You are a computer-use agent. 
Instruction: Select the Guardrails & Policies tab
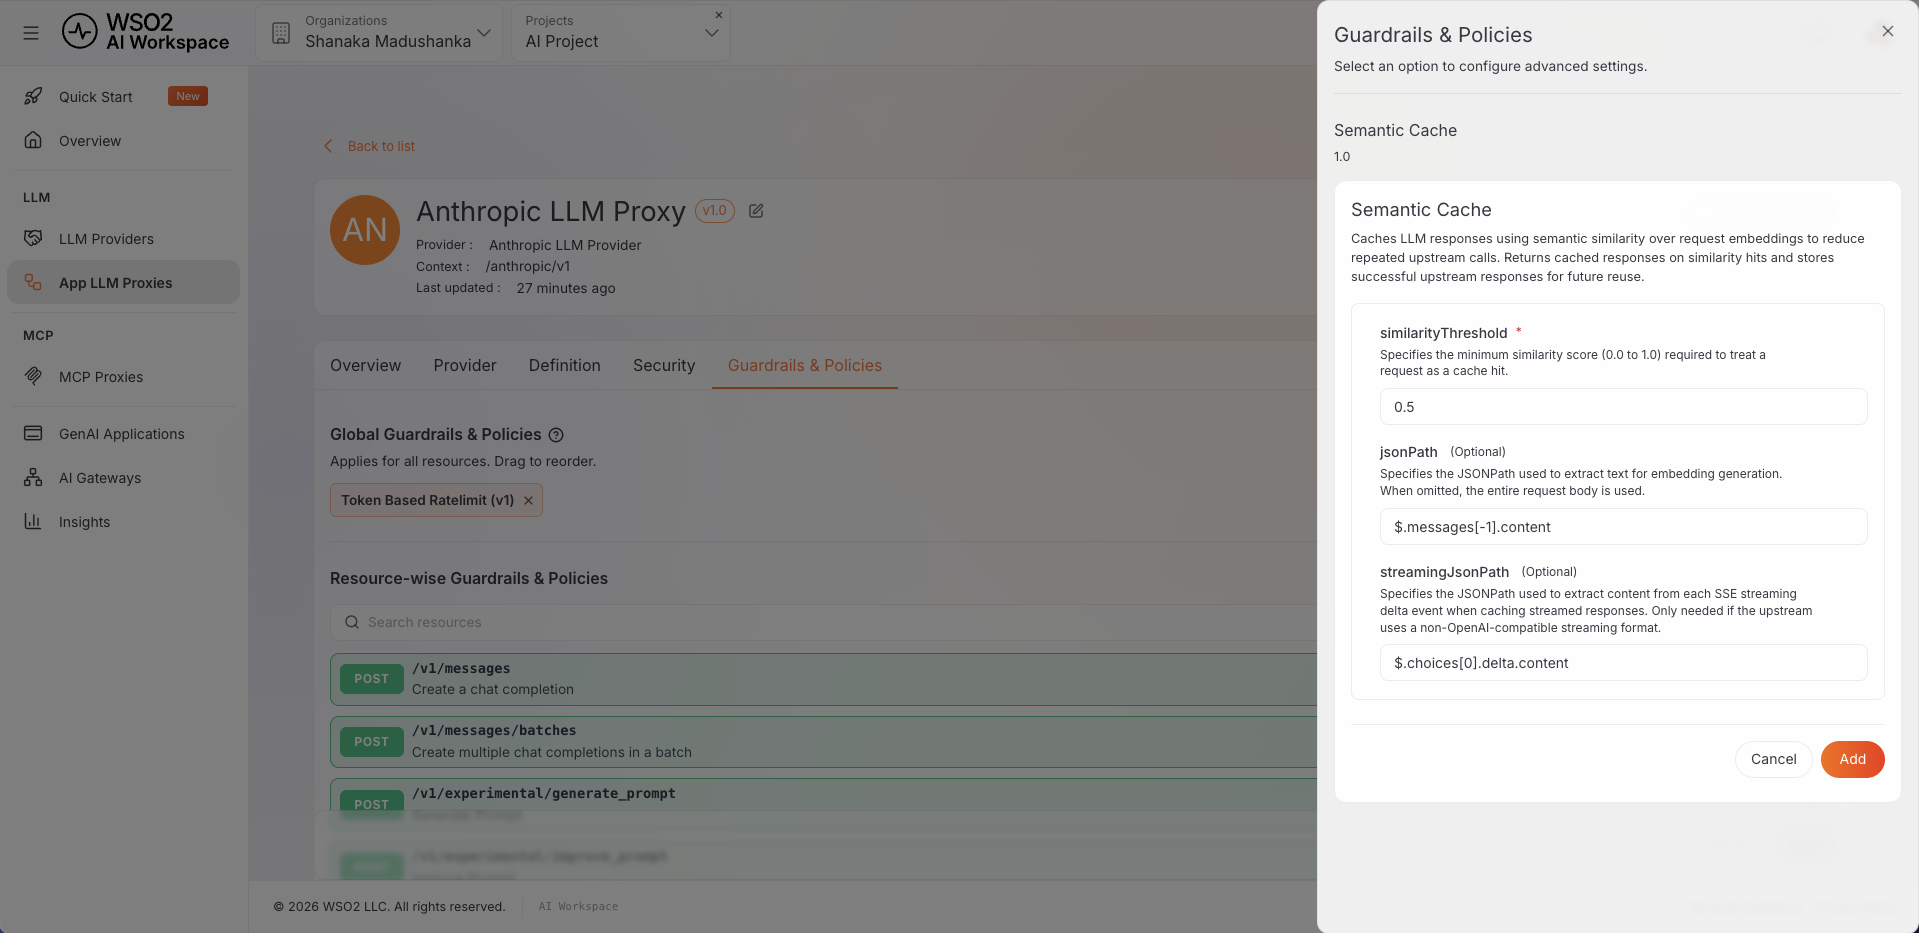point(804,365)
